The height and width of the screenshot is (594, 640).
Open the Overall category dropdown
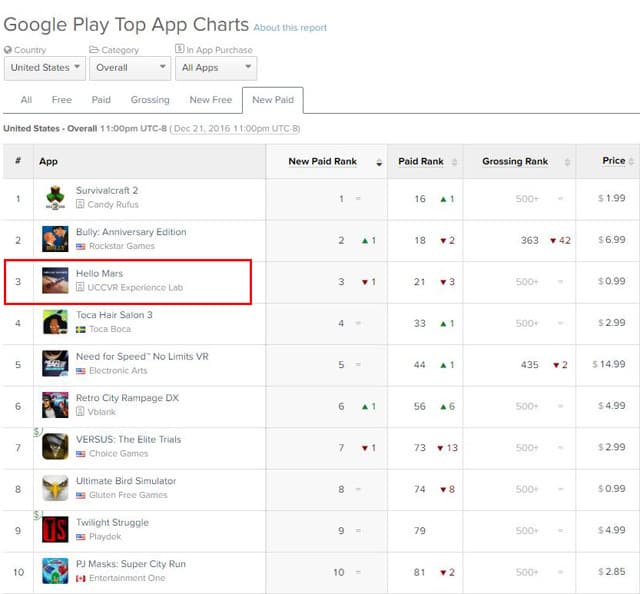pos(130,68)
